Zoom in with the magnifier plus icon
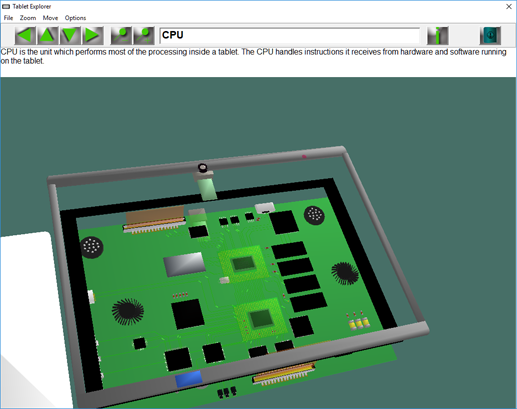517x409 pixels. 144,35
